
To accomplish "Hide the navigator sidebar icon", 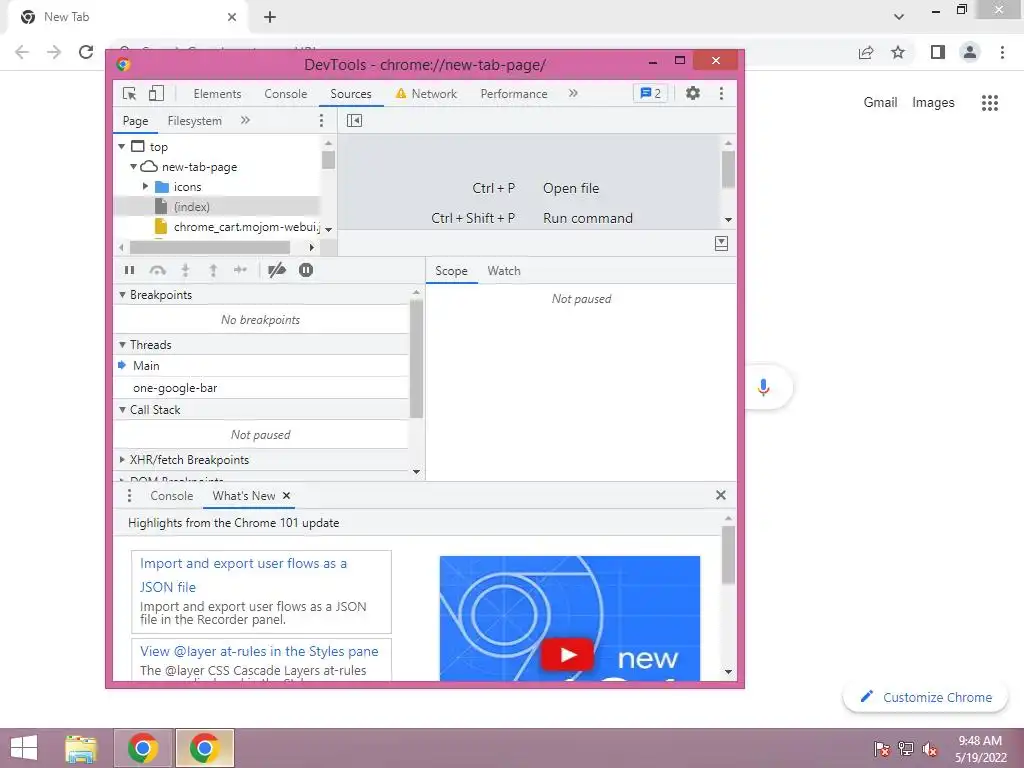I will tap(354, 120).
